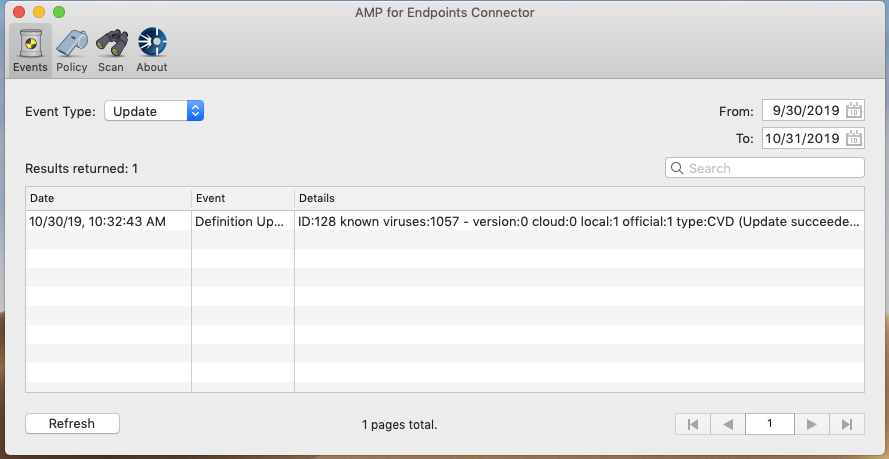
Task: Click the magnifier icon in Search box
Action: click(x=676, y=168)
